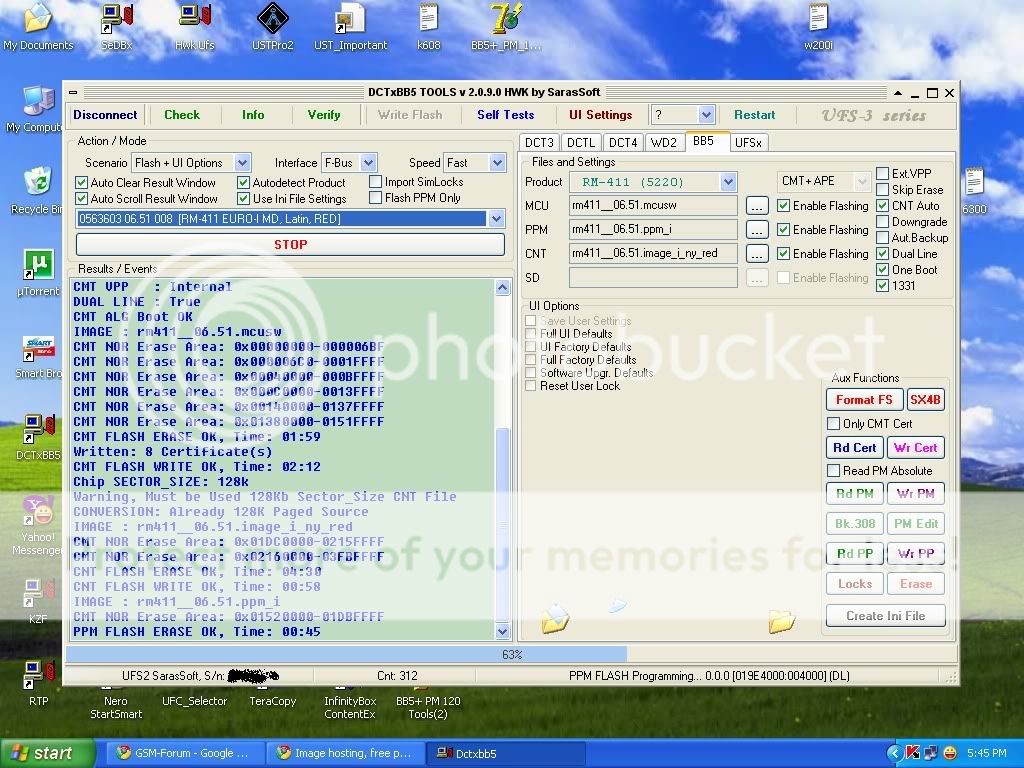The height and width of the screenshot is (768, 1024).
Task: Open the Yahoo! Messenger desktop icon
Action: 38,526
